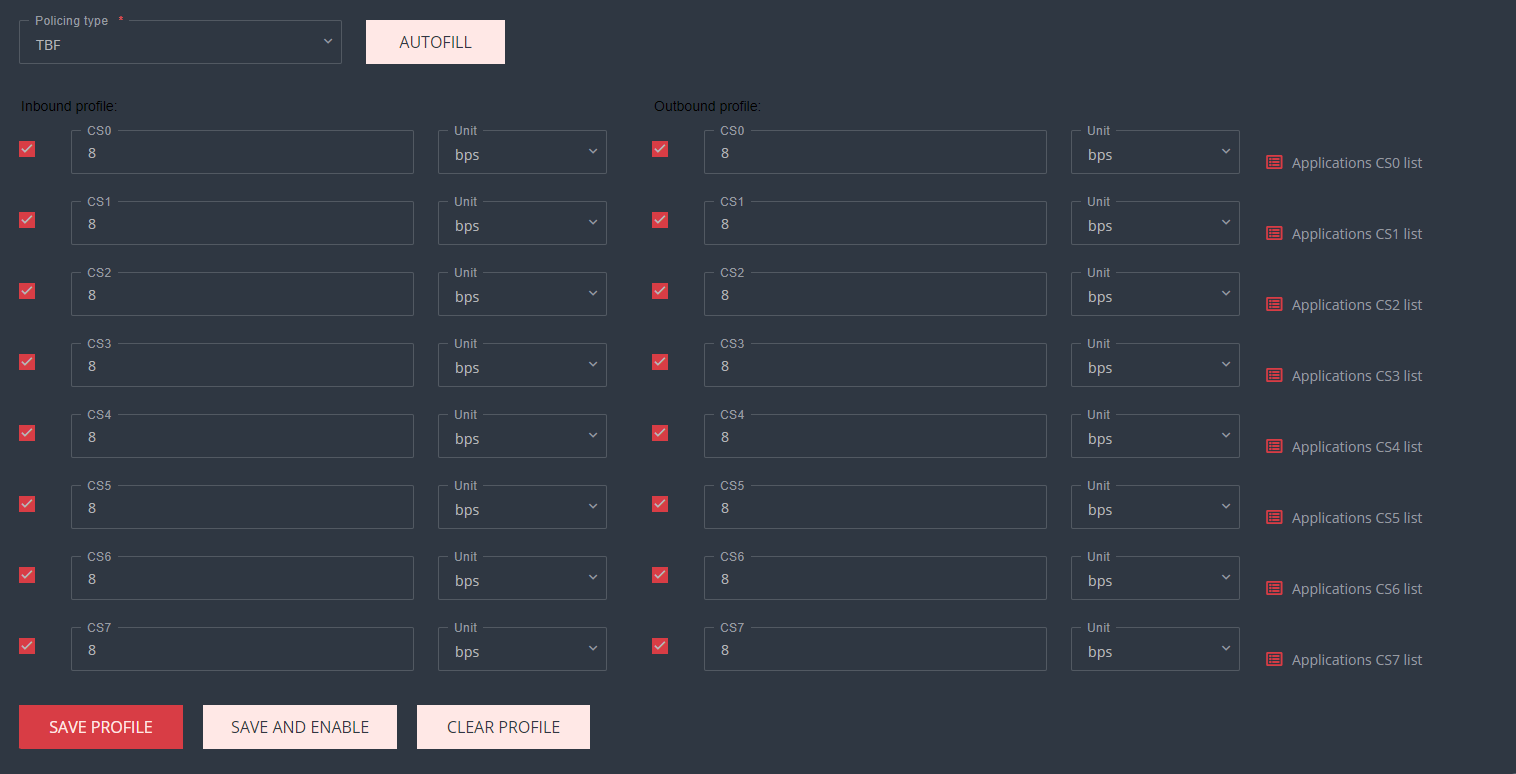This screenshot has height=774, width=1516.
Task: Open the outbound CS6 Unit dropdown
Action: pos(1155,579)
